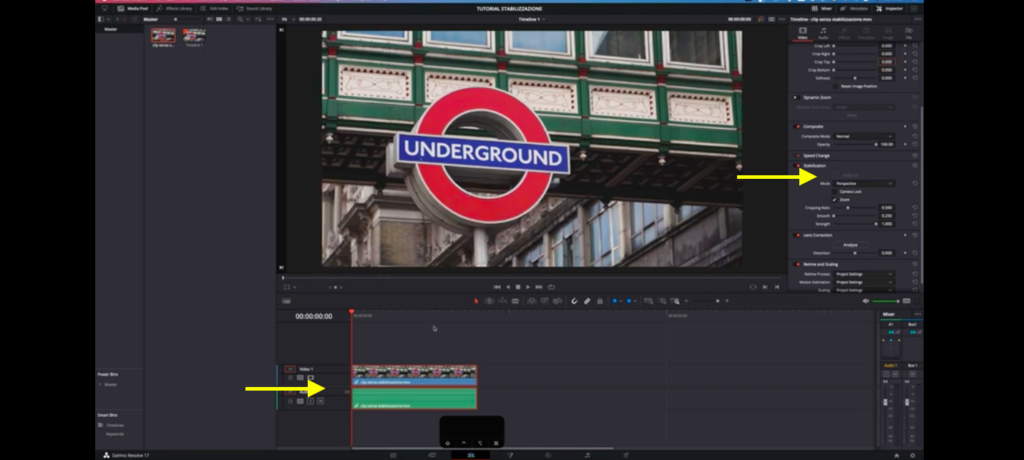Select the Master bin in the bin list
The height and width of the screenshot is (460, 1024).
point(110,29)
